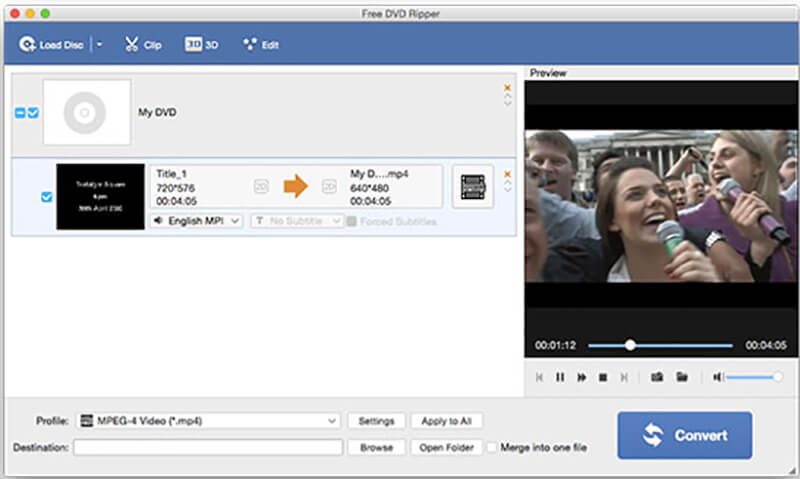
Task: Fast forward the preview video
Action: (581, 377)
